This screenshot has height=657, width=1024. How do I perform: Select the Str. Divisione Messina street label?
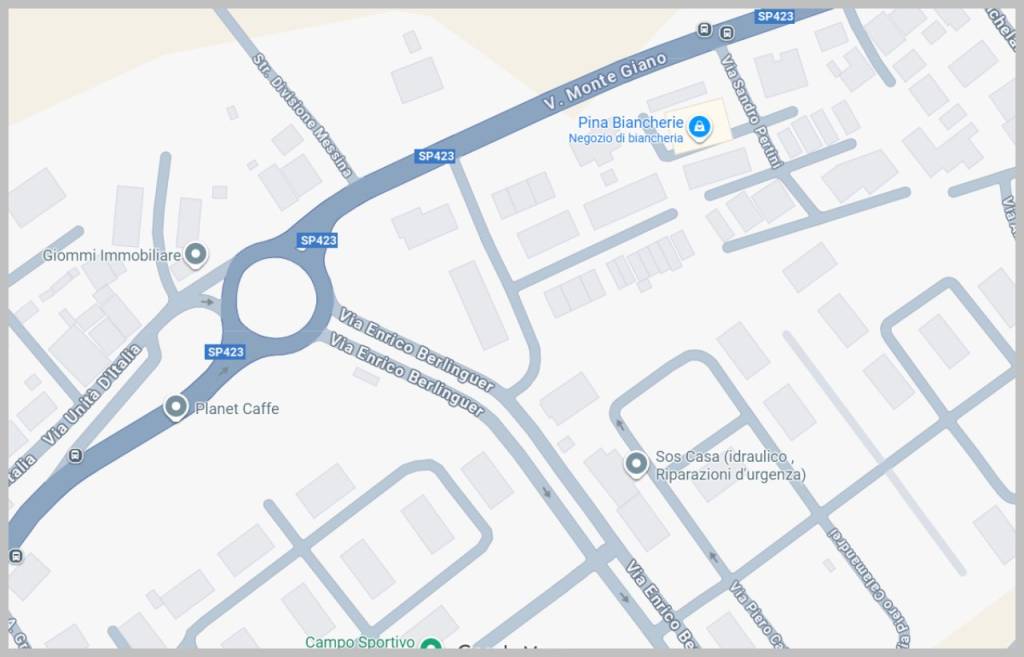tap(303, 116)
